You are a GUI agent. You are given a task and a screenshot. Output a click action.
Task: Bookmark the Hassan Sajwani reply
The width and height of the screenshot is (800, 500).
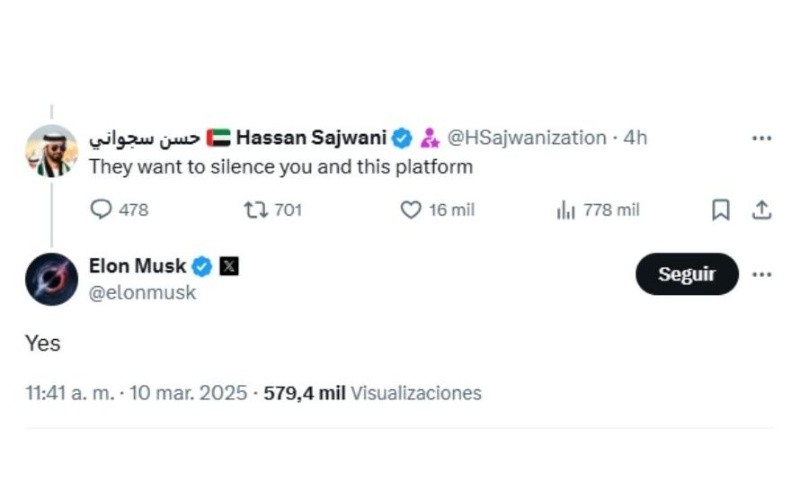tap(720, 210)
